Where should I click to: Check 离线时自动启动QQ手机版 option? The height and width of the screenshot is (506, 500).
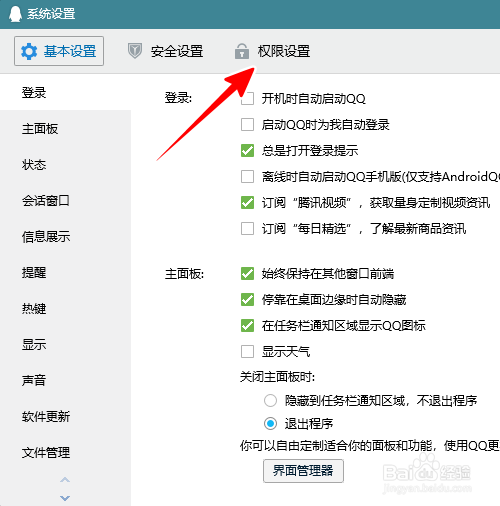tap(247, 177)
